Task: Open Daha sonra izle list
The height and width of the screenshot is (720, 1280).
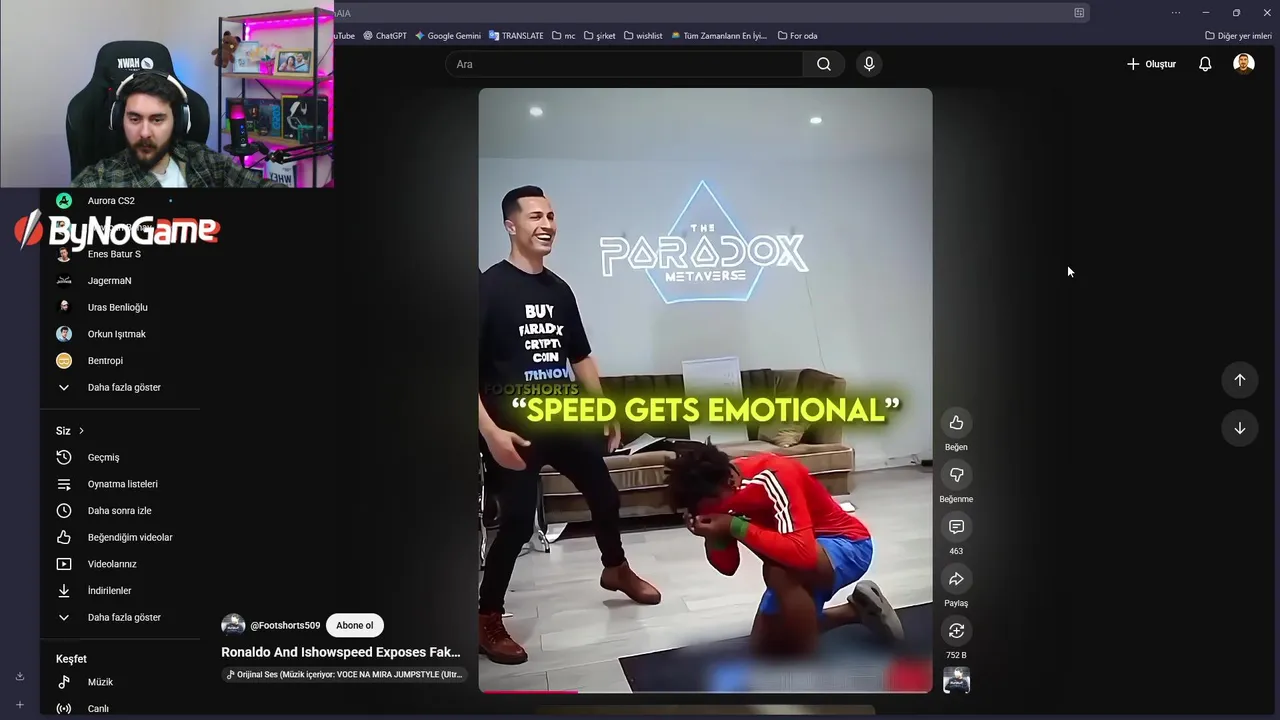Action: tap(120, 511)
